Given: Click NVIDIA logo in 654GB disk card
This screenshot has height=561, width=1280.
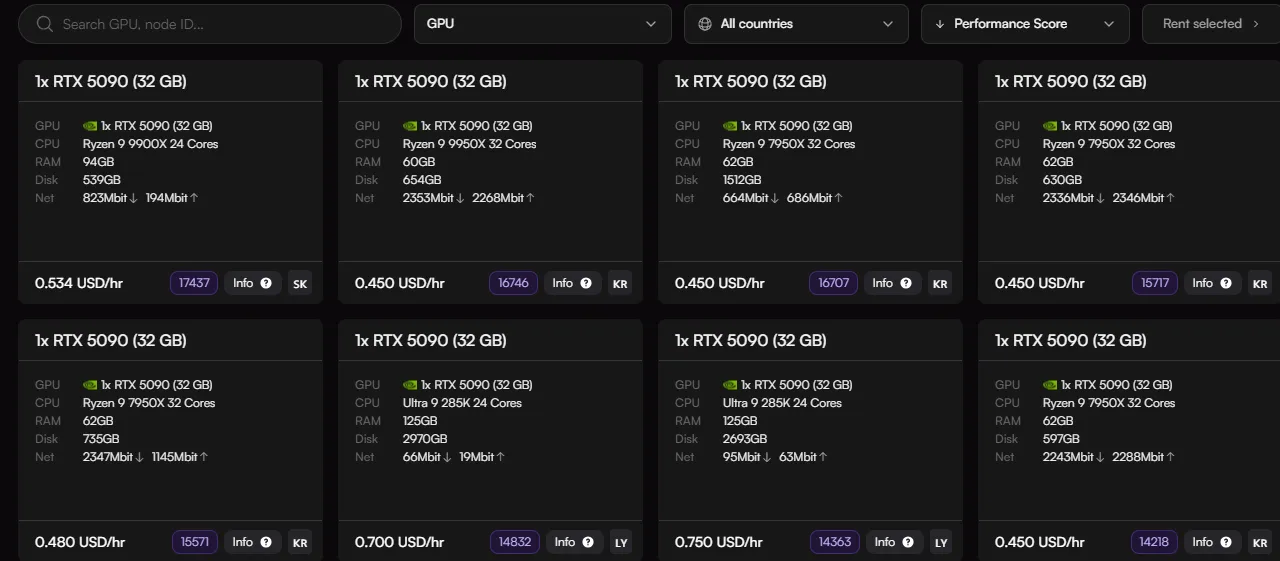Looking at the screenshot, I should pyautogui.click(x=410, y=126).
